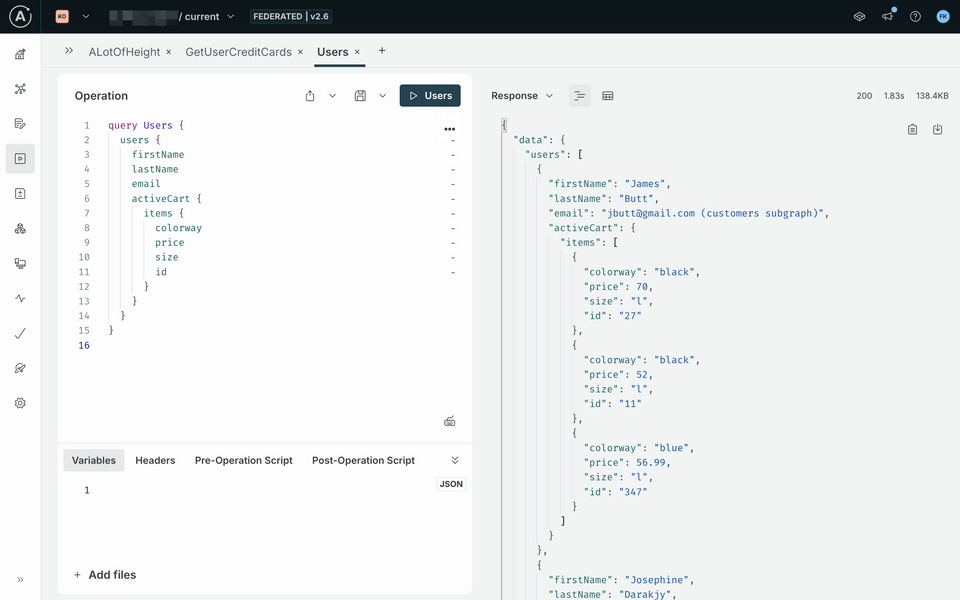The image size is (960, 600).
Task: Close the GetUserCreditCards tab
Action: pos(300,52)
